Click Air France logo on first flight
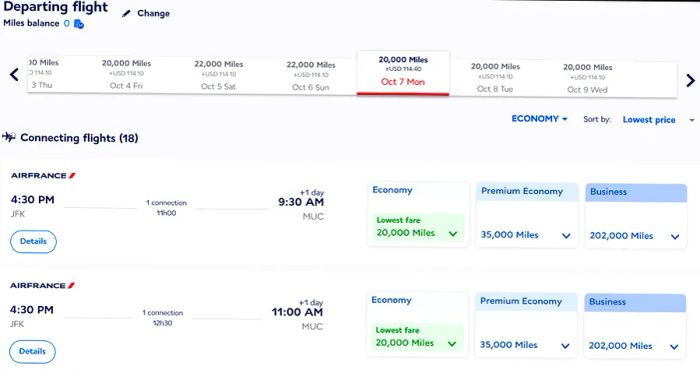 [x=43, y=176]
